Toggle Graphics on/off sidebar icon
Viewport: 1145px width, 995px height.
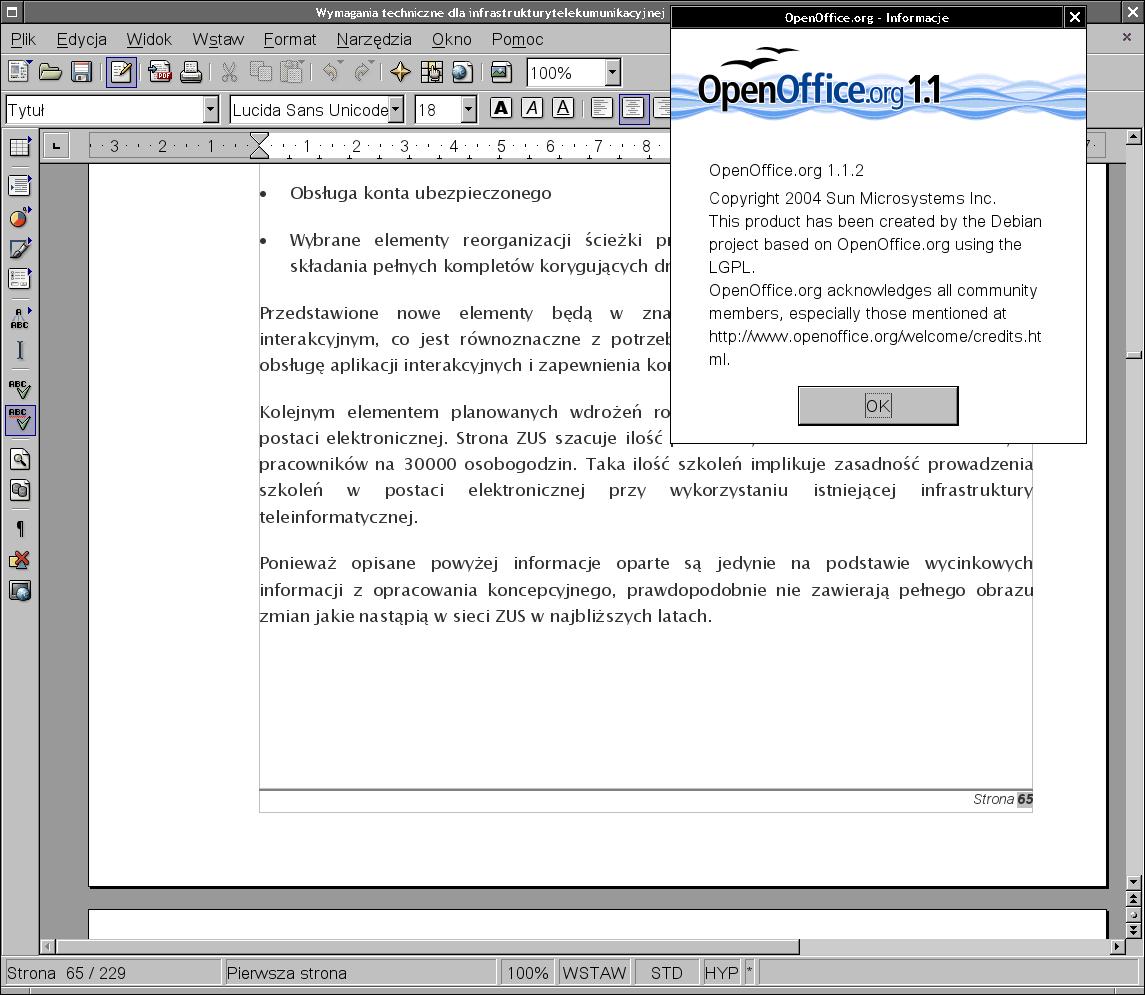click(x=20, y=560)
